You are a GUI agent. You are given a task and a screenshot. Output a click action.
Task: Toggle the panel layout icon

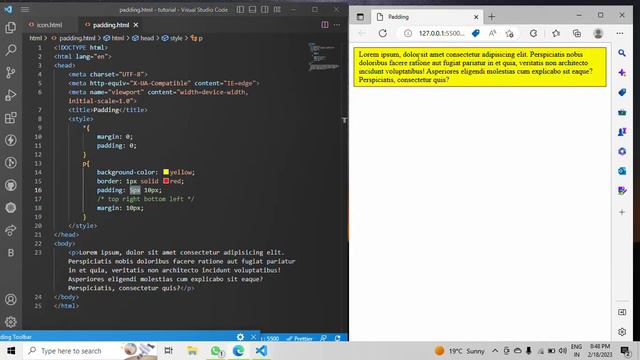pos(253,9)
